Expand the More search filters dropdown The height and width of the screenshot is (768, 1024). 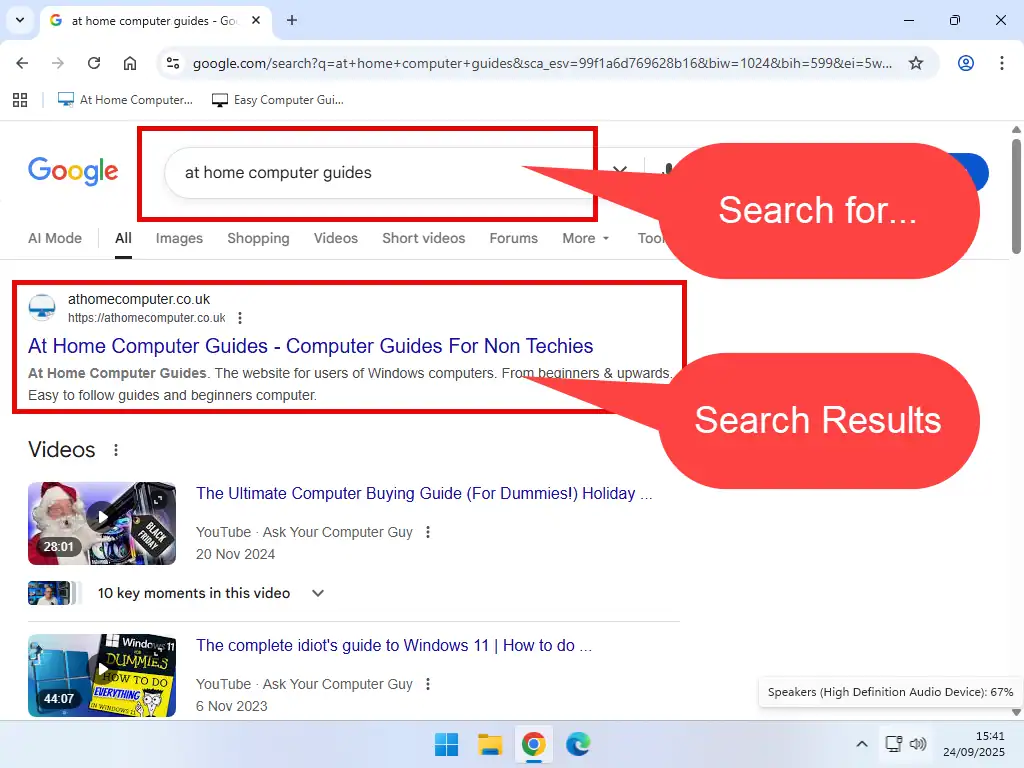[585, 238]
